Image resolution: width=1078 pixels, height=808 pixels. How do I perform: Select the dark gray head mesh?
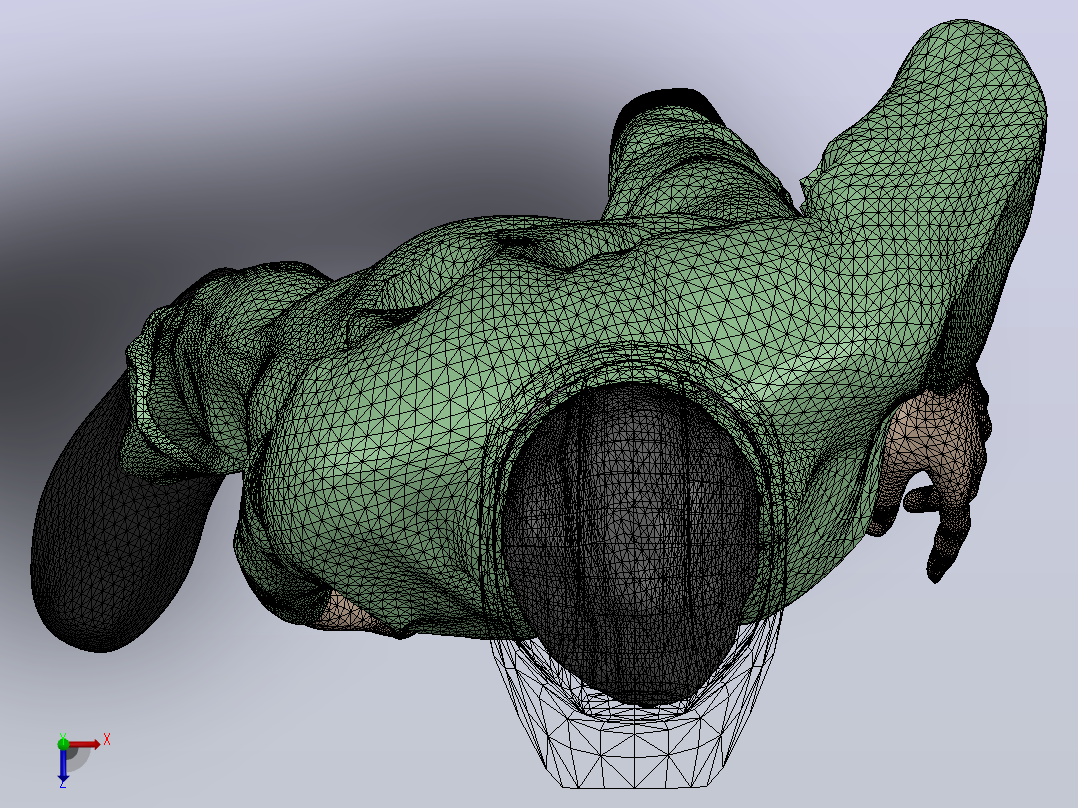point(631,543)
